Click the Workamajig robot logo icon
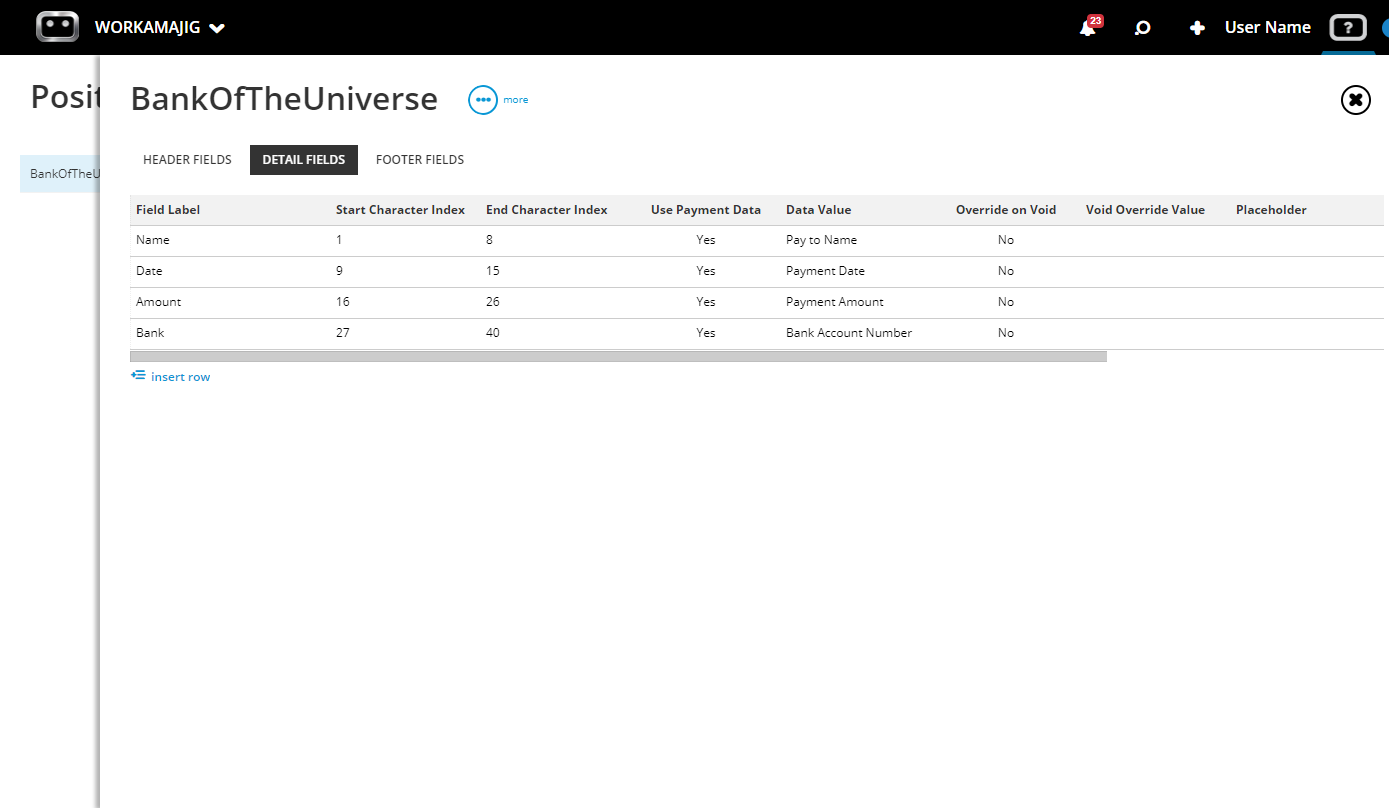This screenshot has width=1389, height=808. [x=57, y=27]
